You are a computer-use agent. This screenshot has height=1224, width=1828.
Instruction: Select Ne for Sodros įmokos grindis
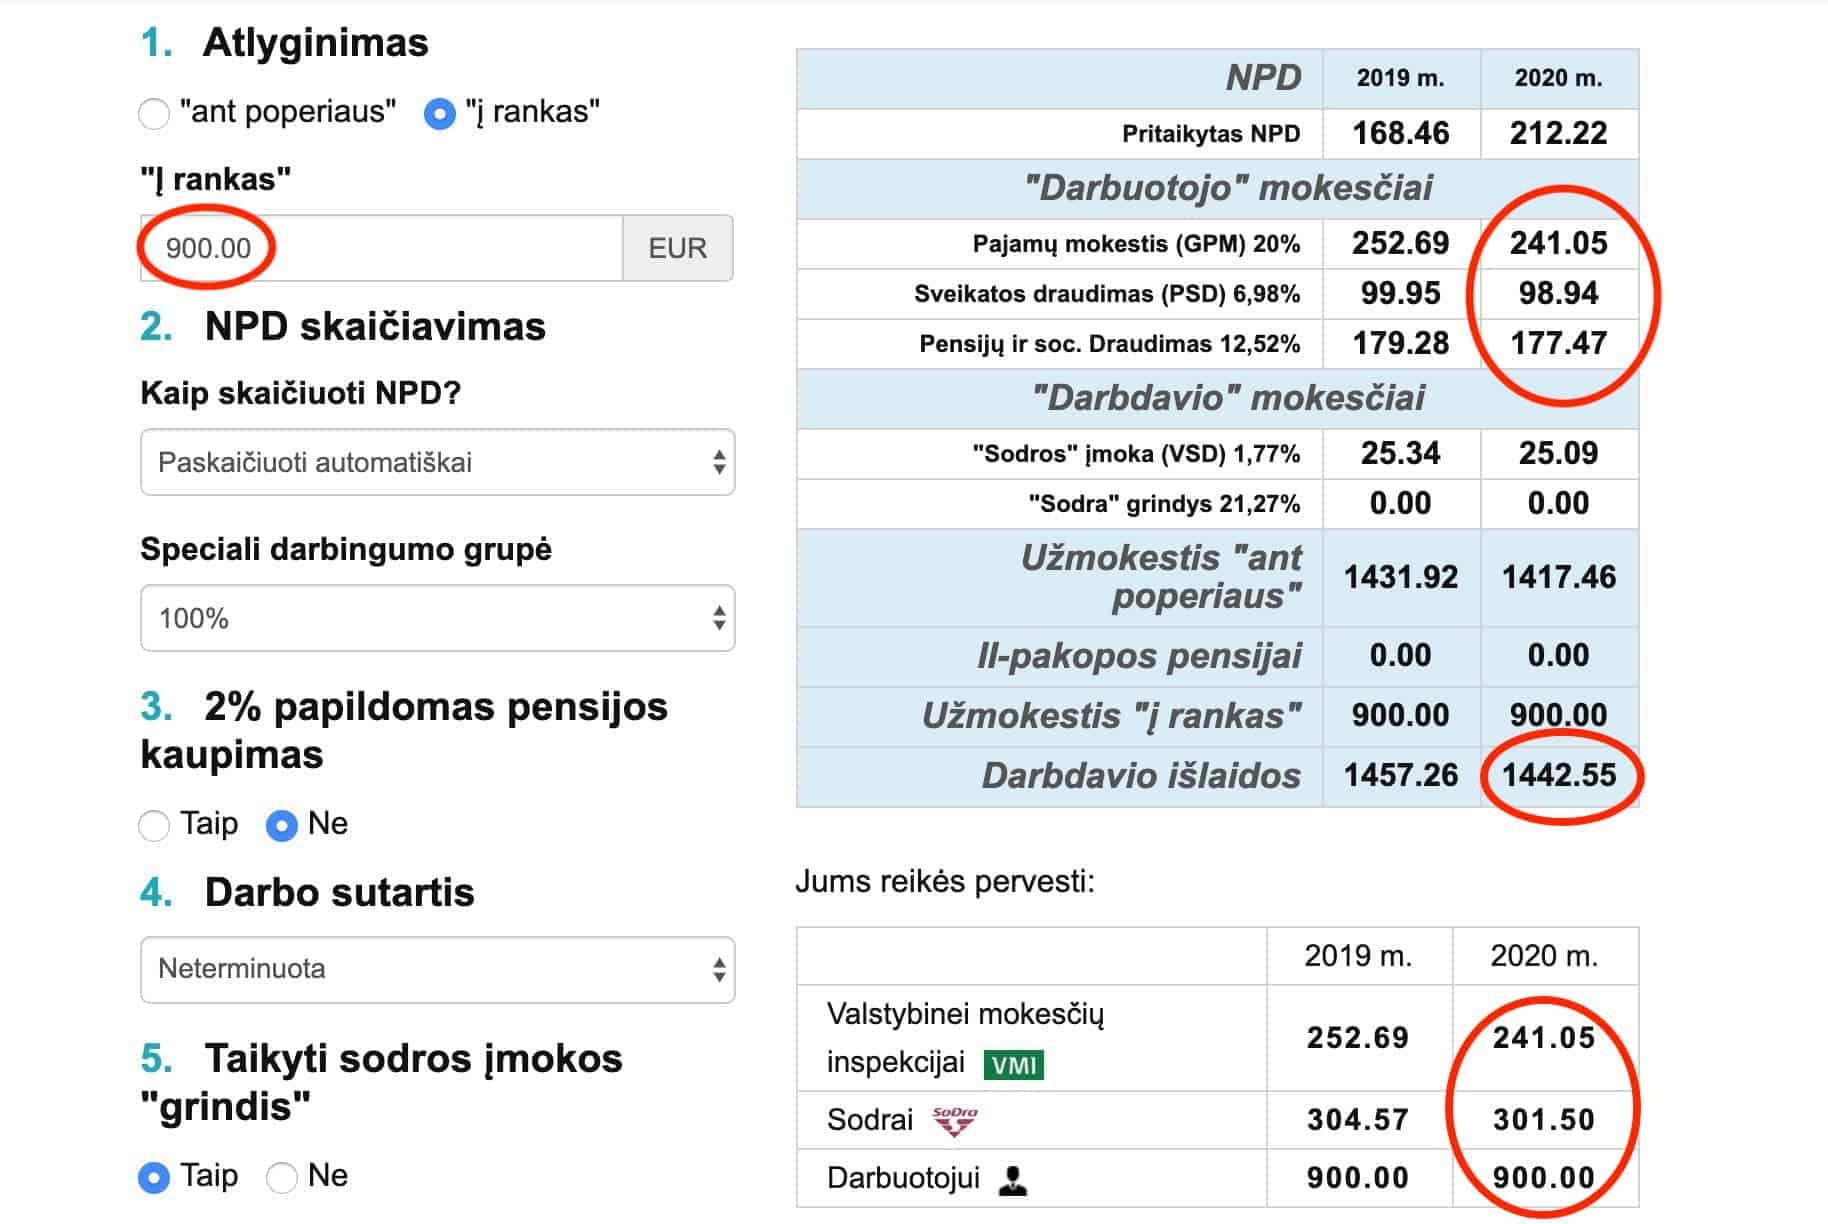click(282, 1178)
